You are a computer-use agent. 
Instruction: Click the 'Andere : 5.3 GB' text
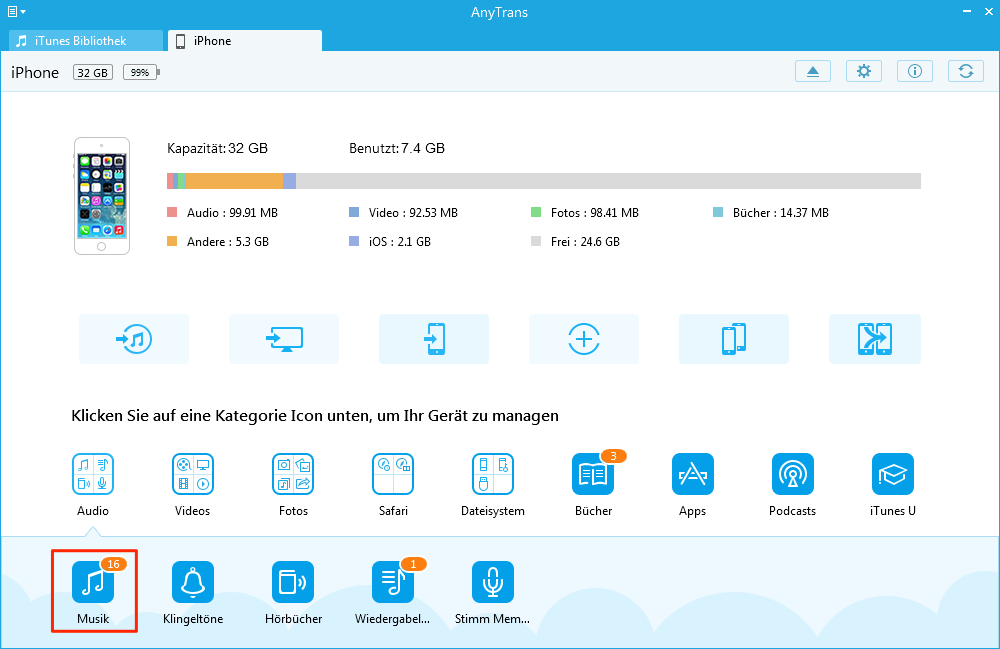click(x=228, y=242)
